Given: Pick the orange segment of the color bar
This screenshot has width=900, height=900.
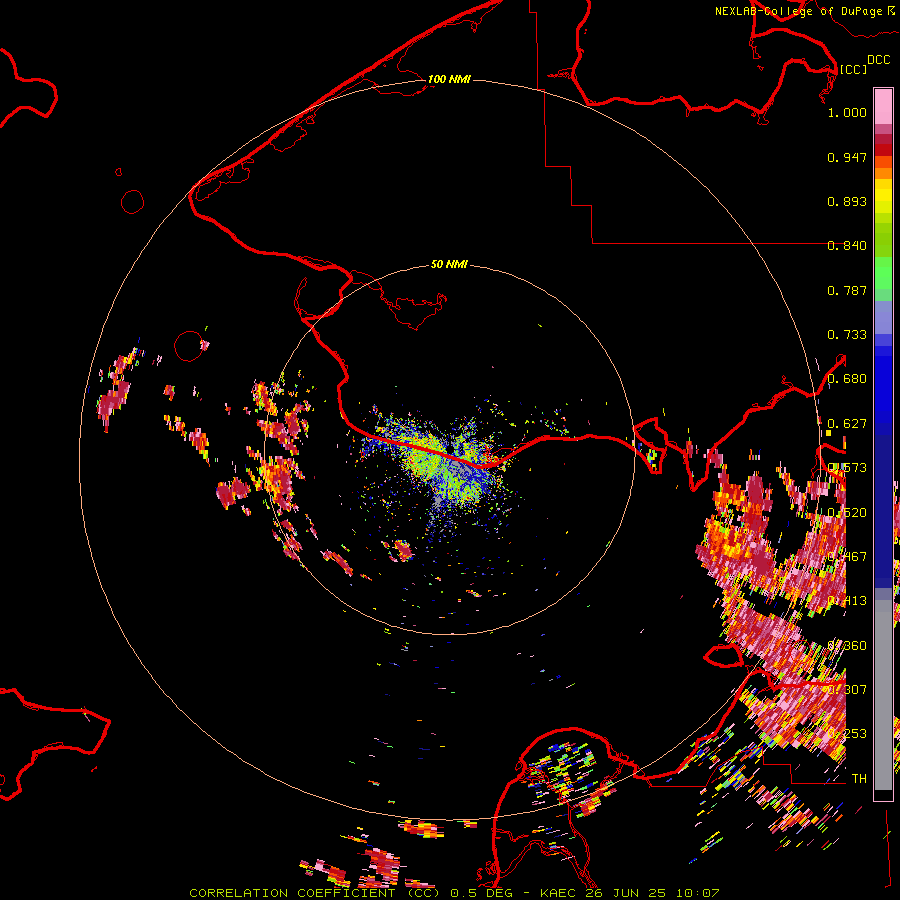Looking at the screenshot, I should coord(883,173).
